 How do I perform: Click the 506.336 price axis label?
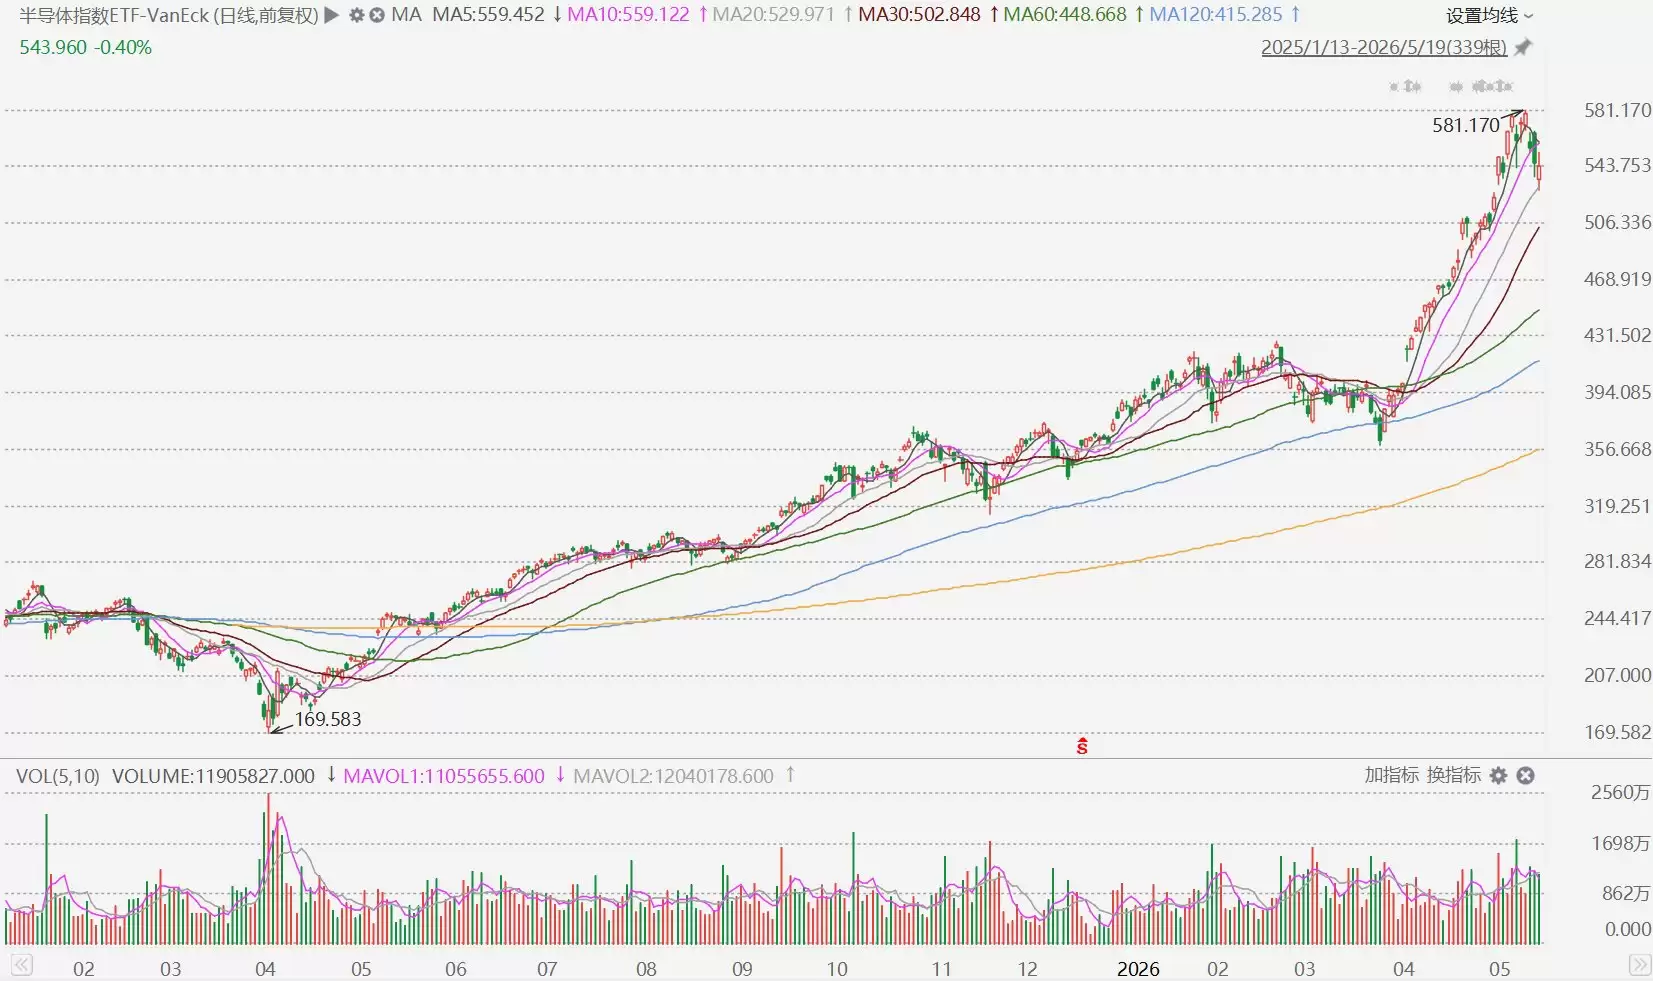coord(1617,222)
